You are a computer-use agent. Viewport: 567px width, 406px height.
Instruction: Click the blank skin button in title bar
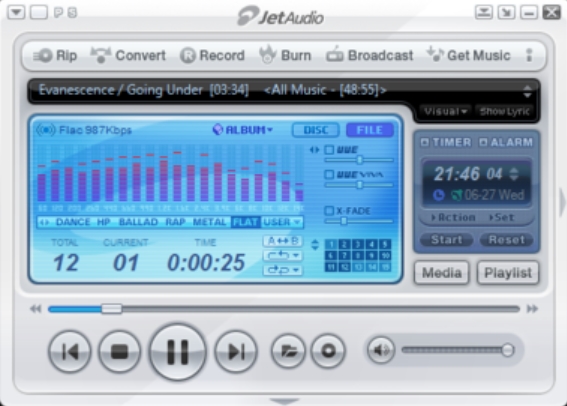(39, 13)
